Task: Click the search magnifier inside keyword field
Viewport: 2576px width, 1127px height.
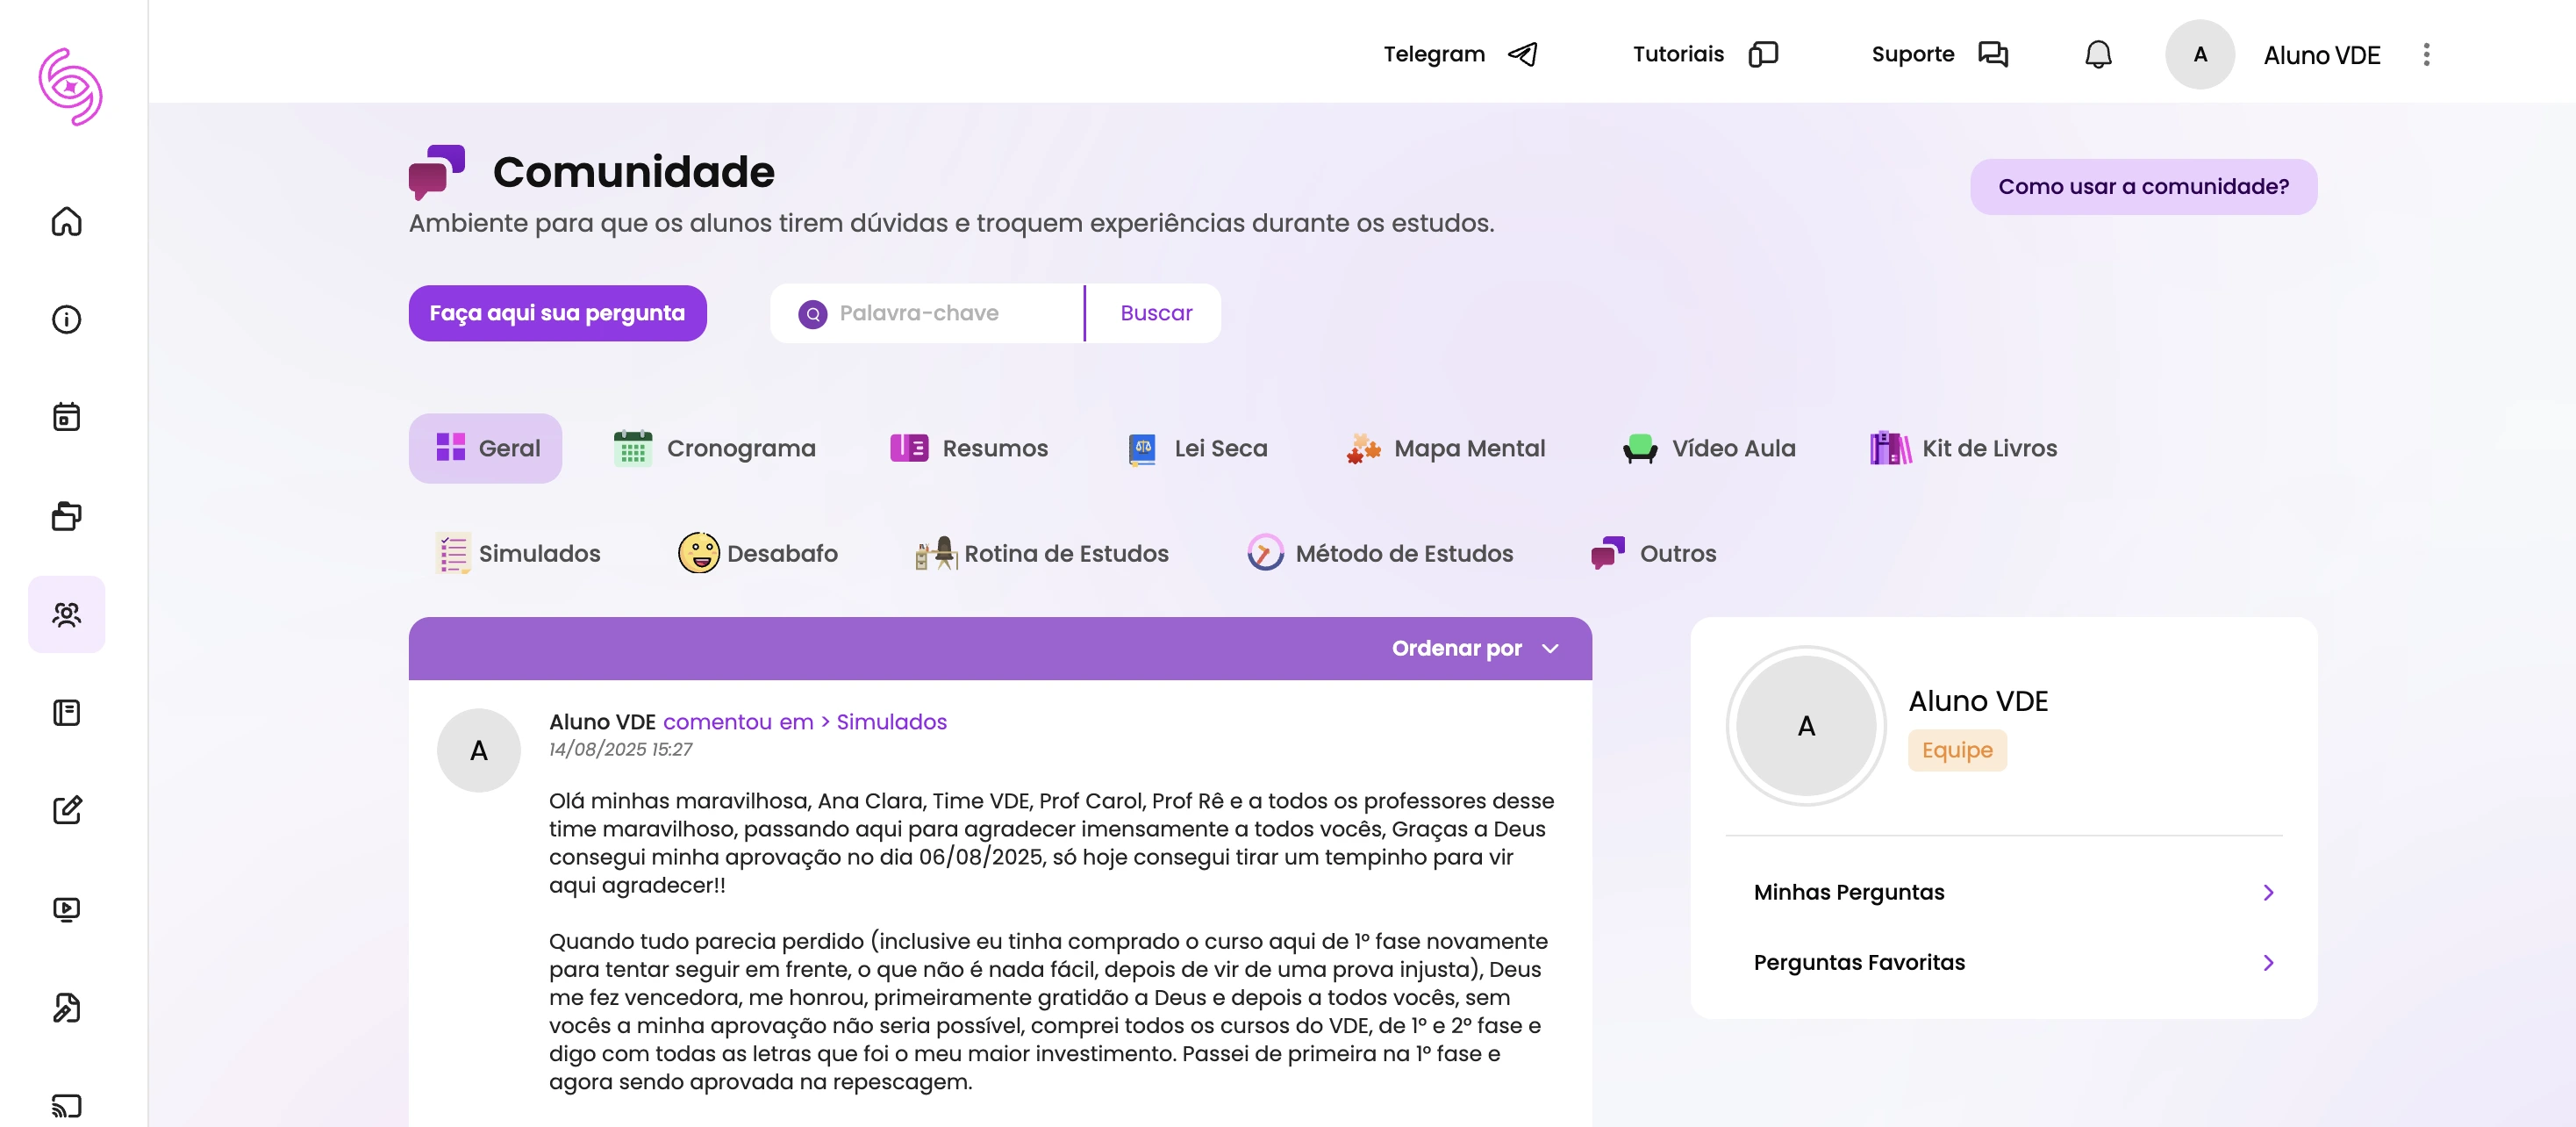Action: tap(813, 313)
